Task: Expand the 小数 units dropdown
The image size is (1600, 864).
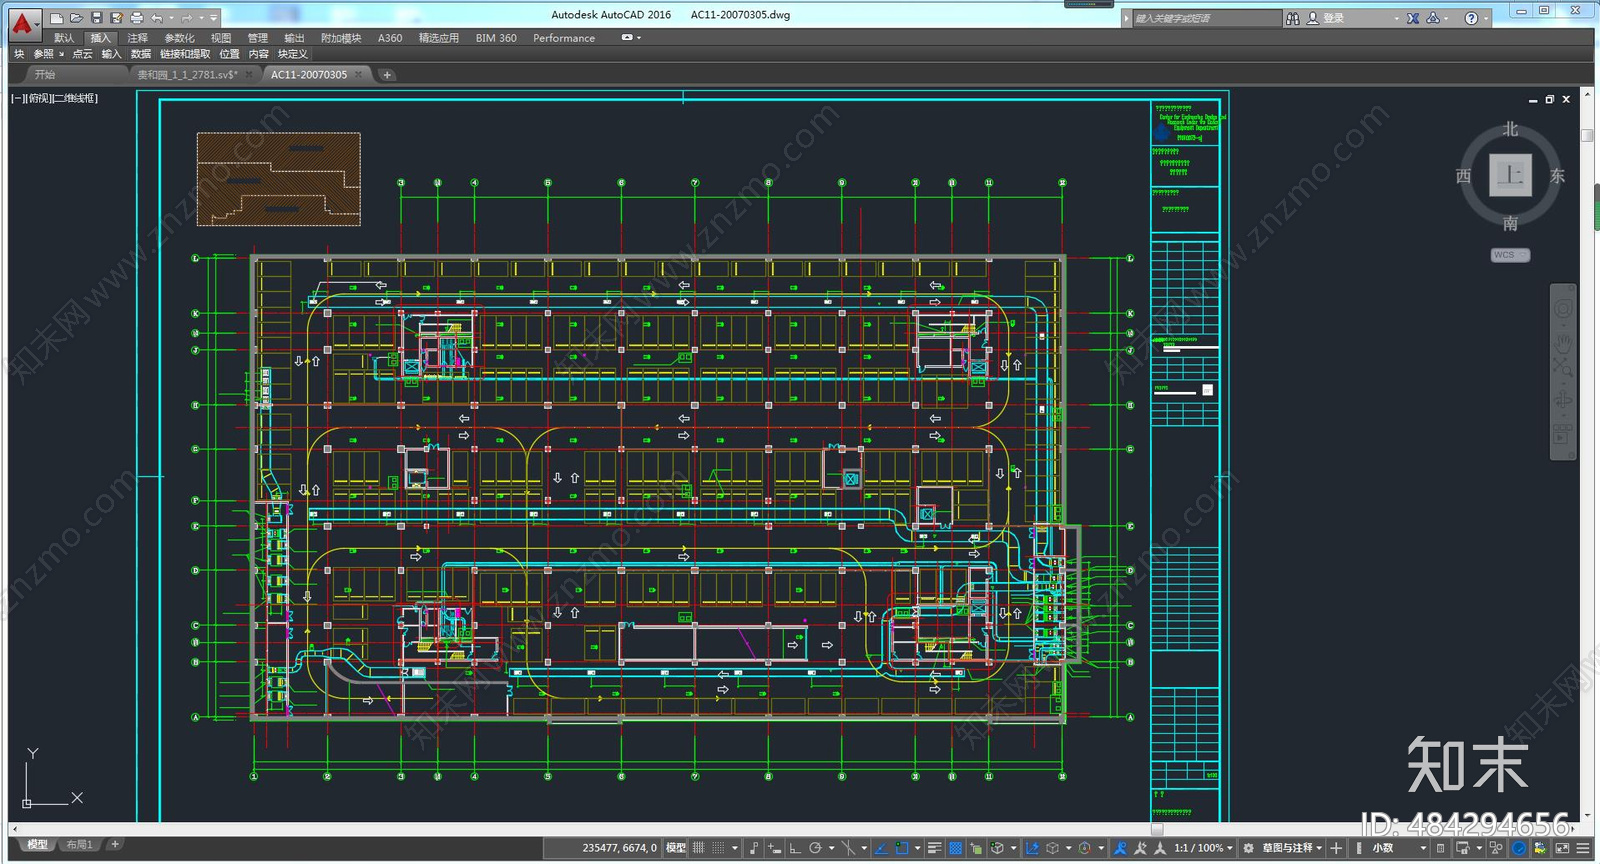Action: pos(1398,848)
